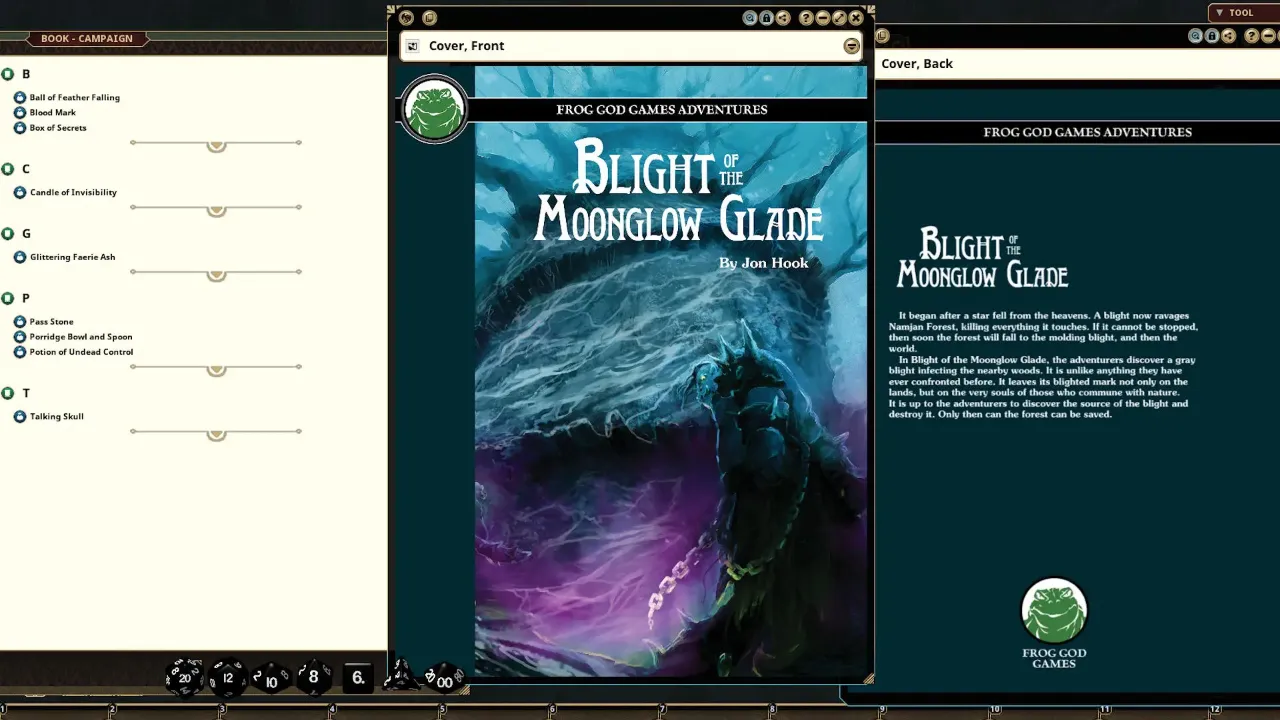This screenshot has width=1280, height=720.
Task: Roll the d12 die
Action: tap(228, 678)
